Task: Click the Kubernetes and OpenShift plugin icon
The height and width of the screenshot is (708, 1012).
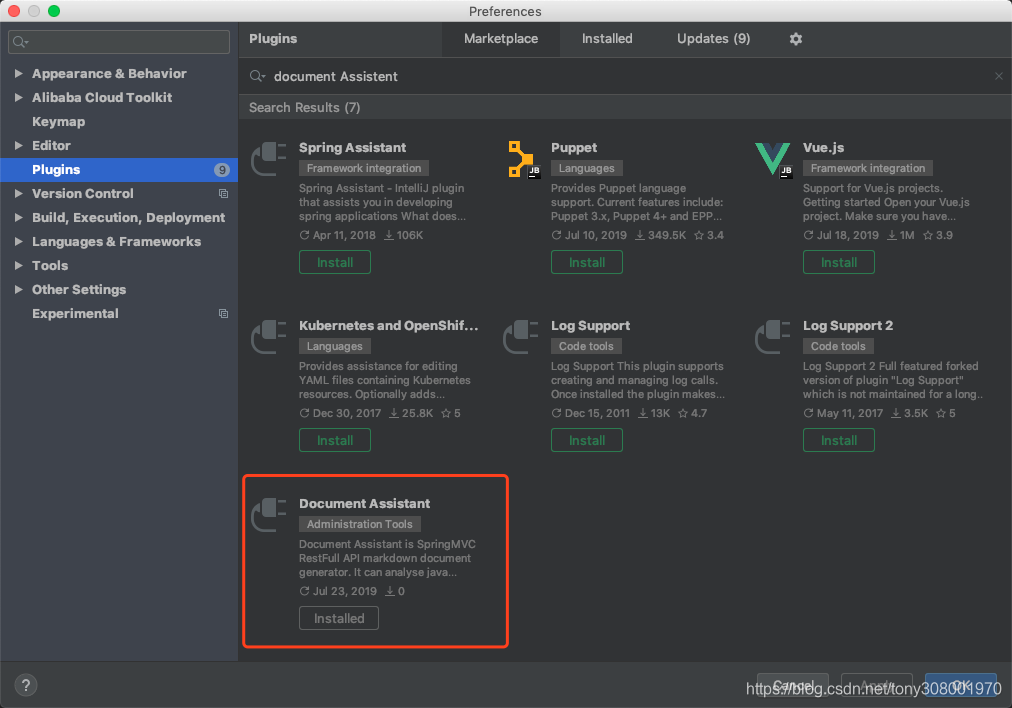Action: tap(268, 337)
